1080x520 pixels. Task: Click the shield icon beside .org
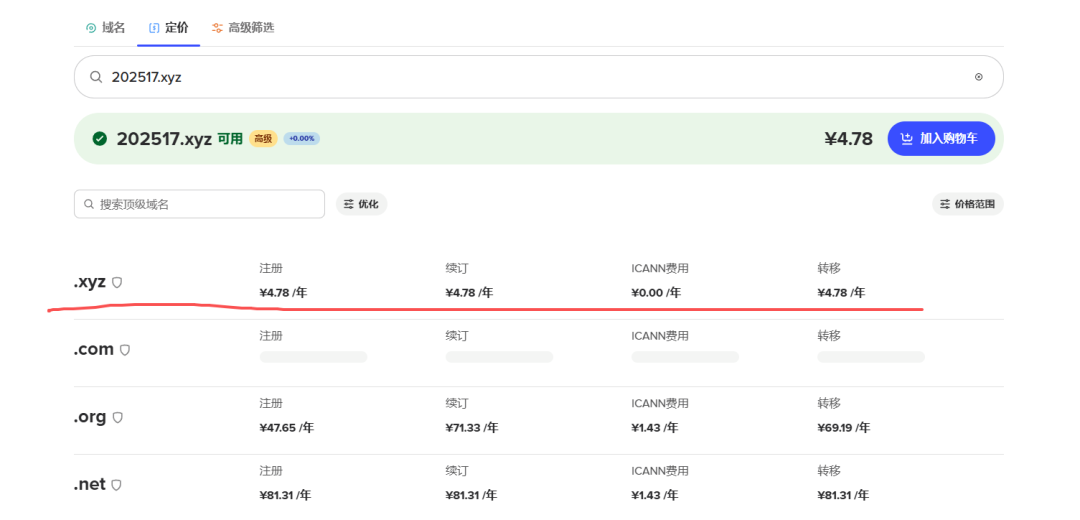click(x=117, y=418)
